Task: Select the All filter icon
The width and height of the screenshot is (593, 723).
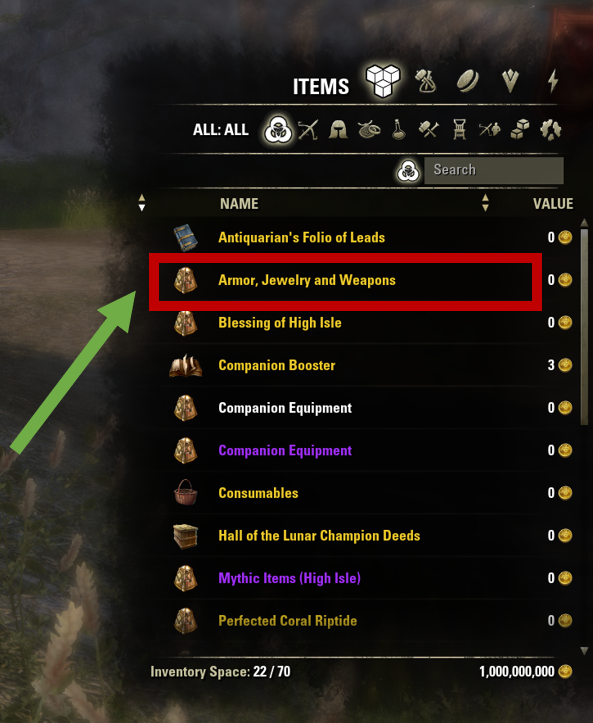Action: (x=278, y=130)
